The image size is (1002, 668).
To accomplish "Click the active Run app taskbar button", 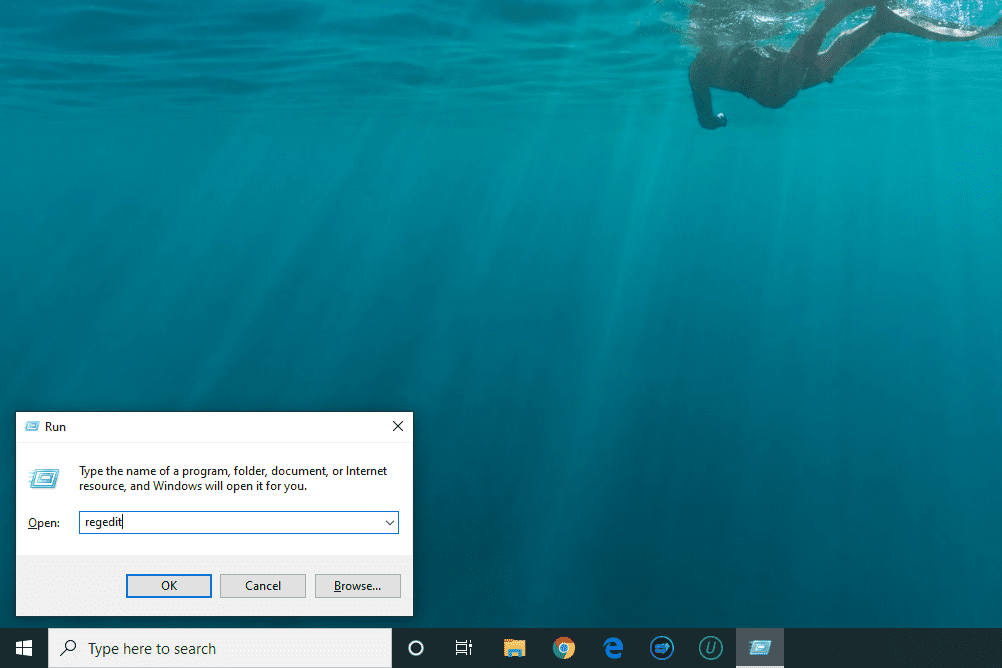I will point(760,648).
